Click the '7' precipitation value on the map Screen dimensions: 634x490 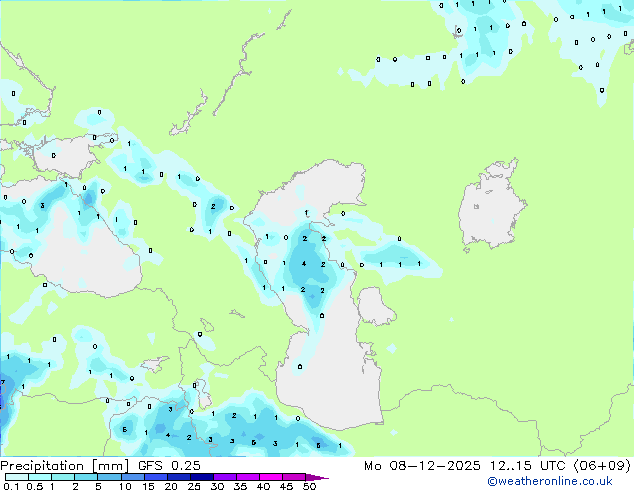point(3,382)
